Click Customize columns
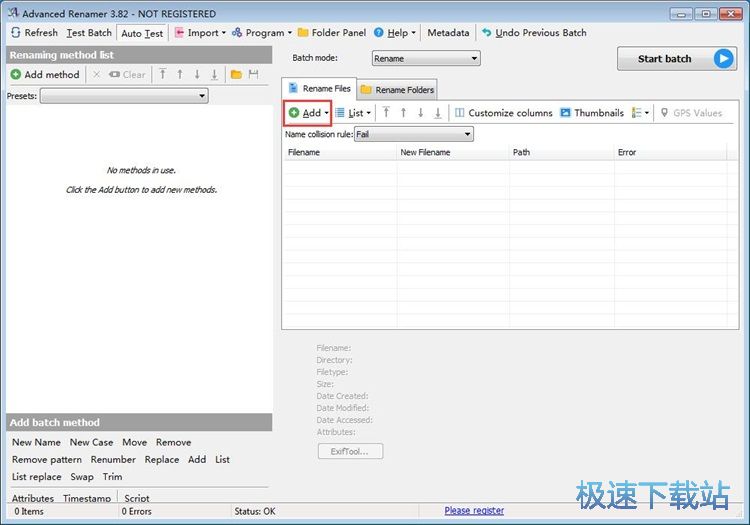 [504, 113]
